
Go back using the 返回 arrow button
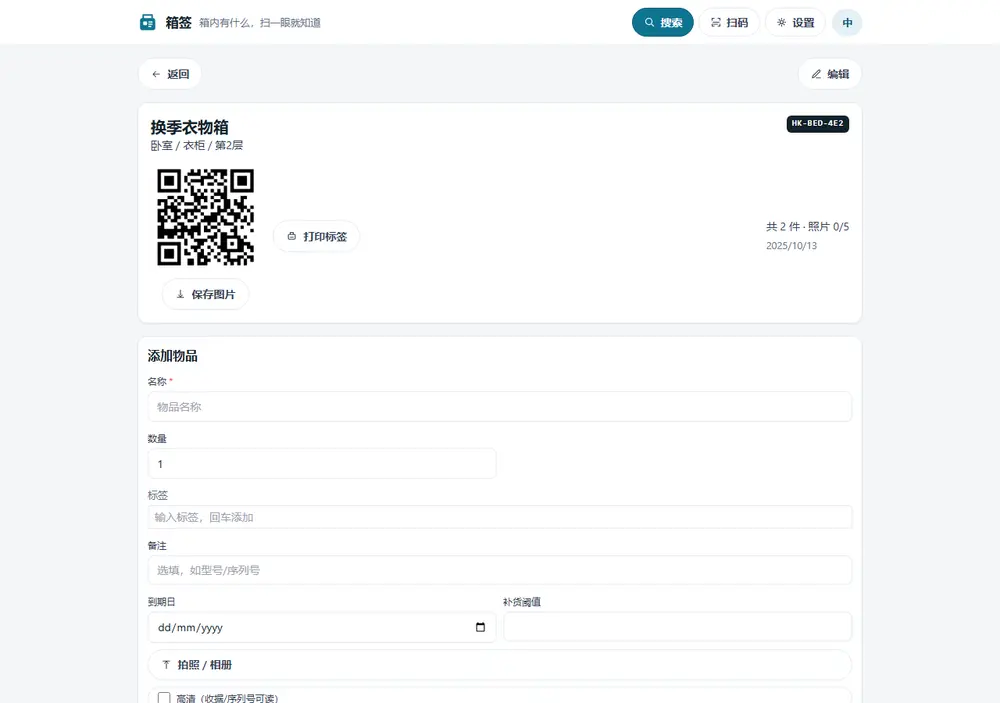click(x=170, y=74)
